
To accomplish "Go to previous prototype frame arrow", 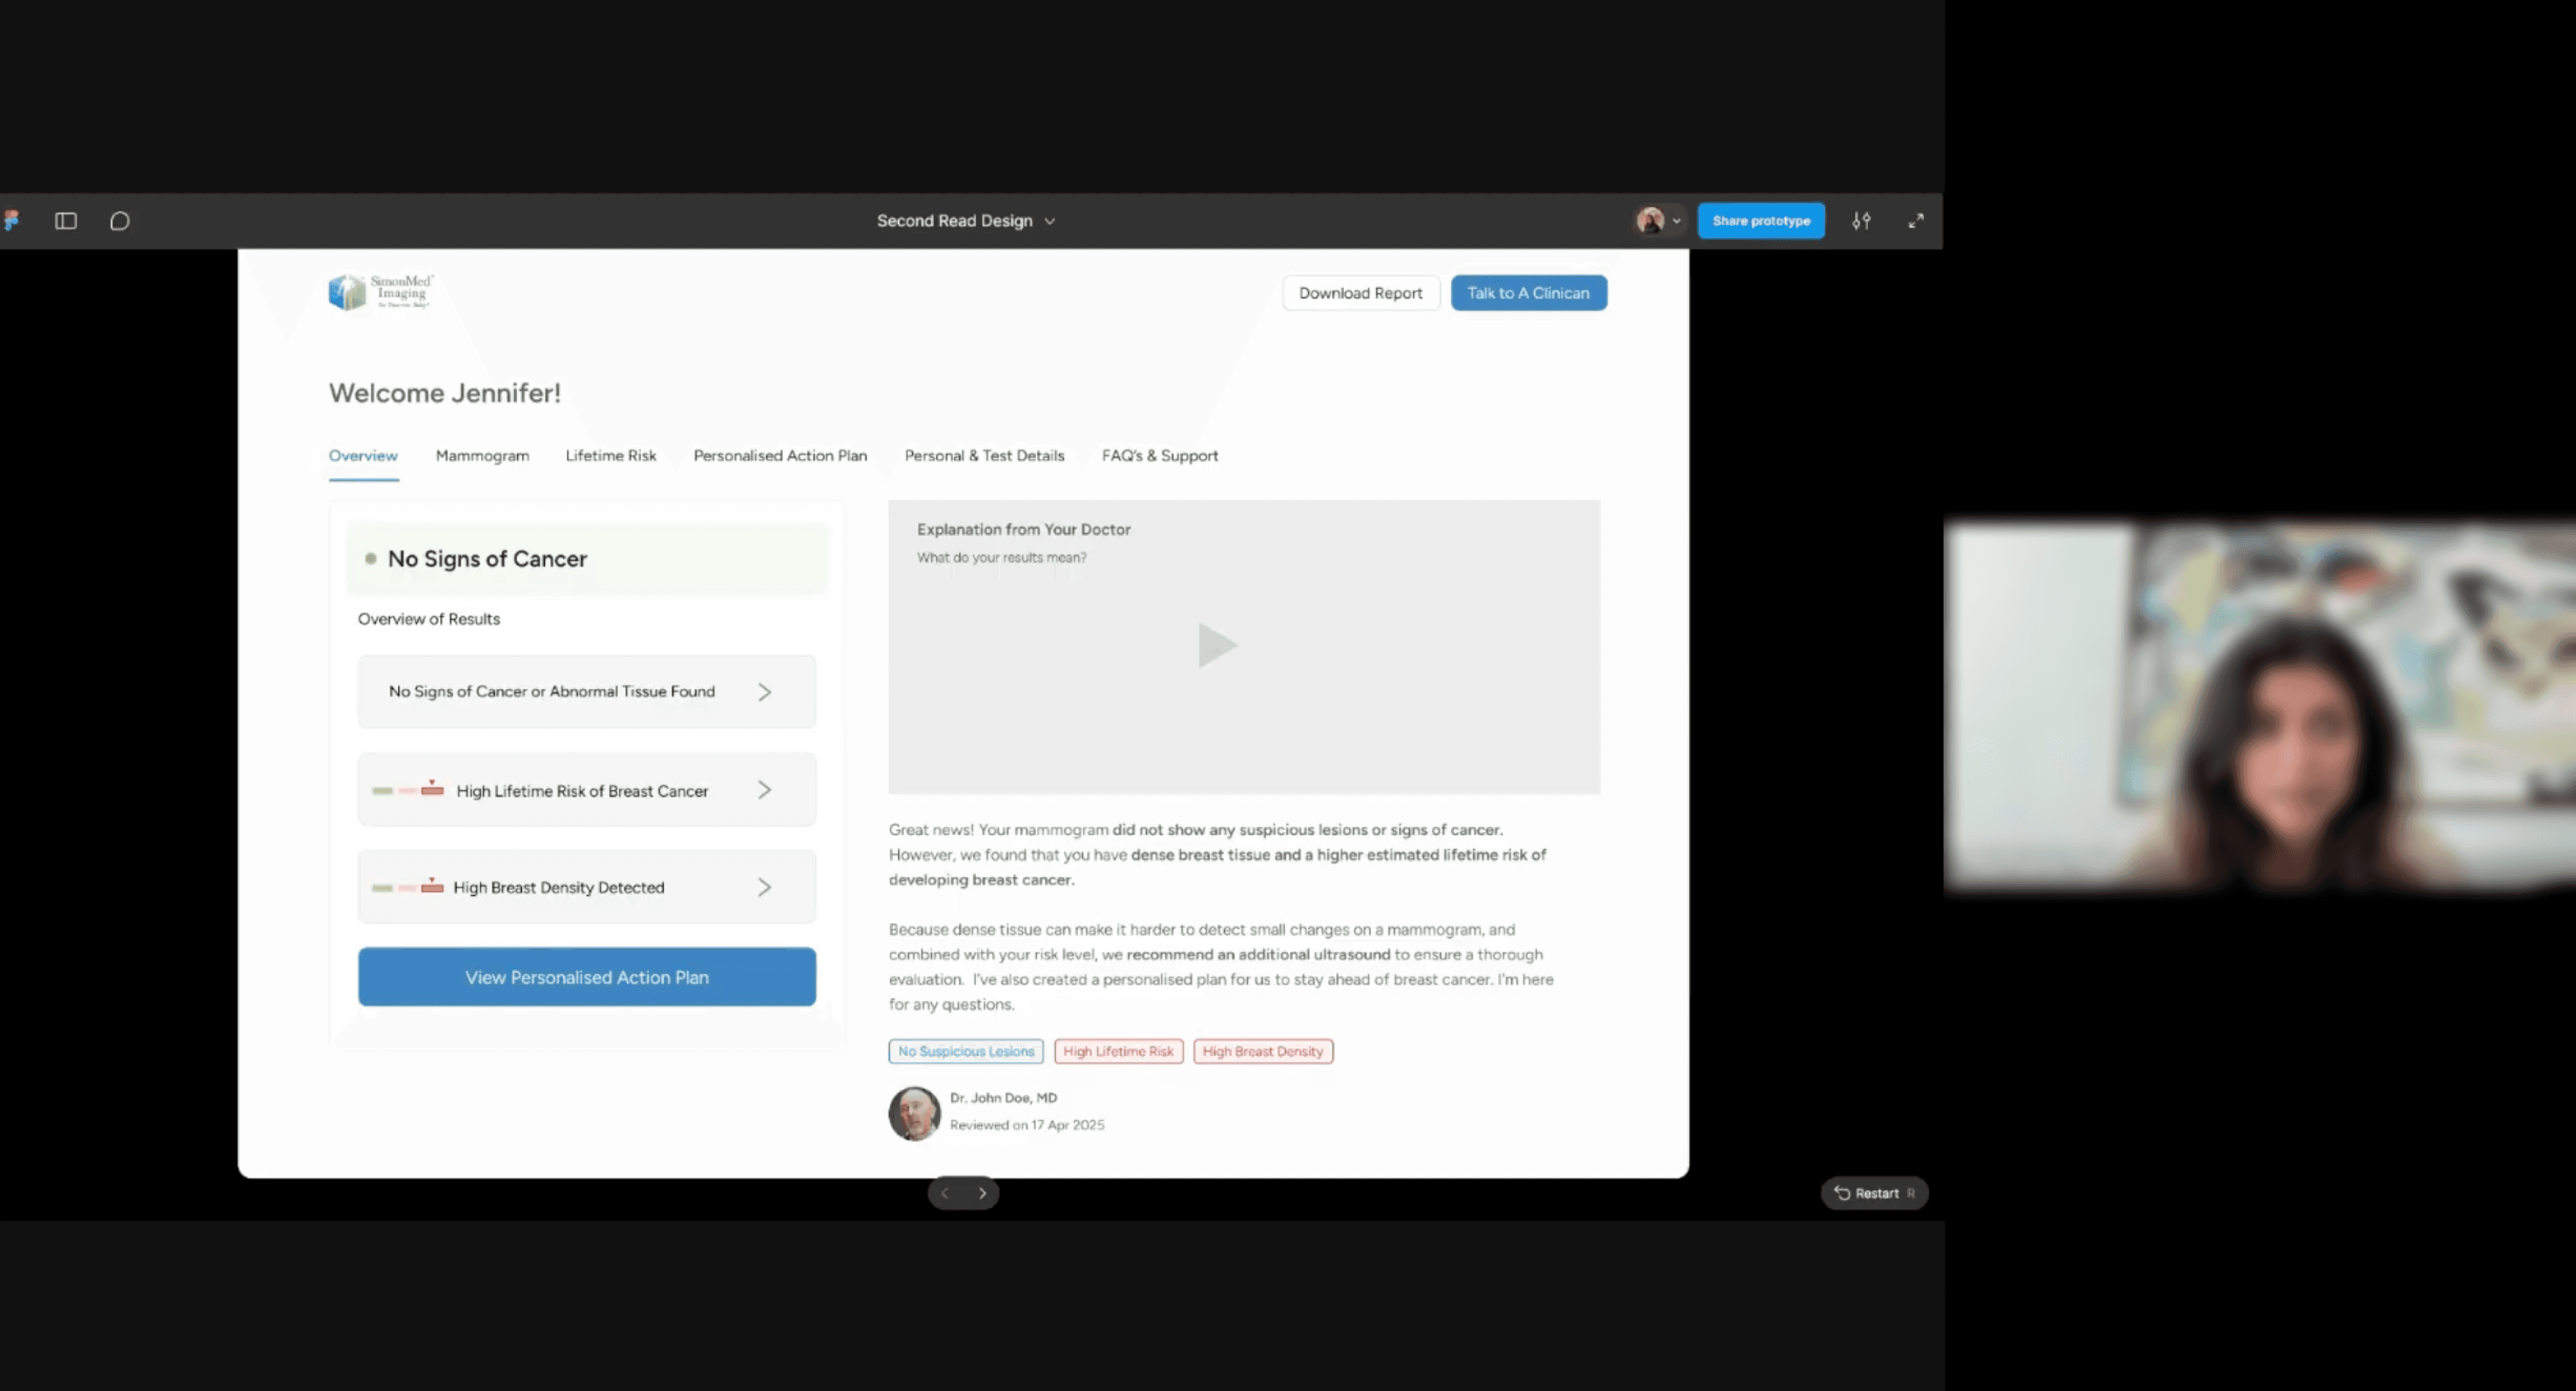I will coord(945,1193).
